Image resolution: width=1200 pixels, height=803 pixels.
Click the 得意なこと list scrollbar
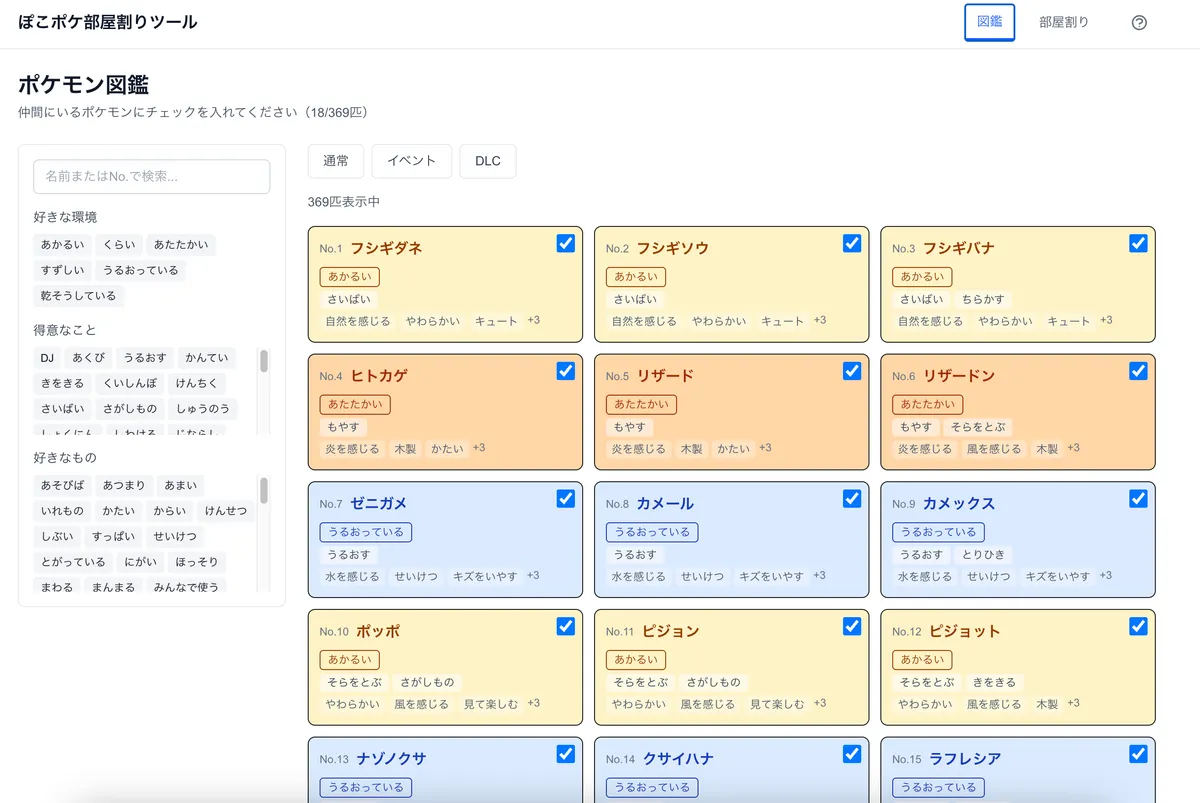[x=264, y=361]
